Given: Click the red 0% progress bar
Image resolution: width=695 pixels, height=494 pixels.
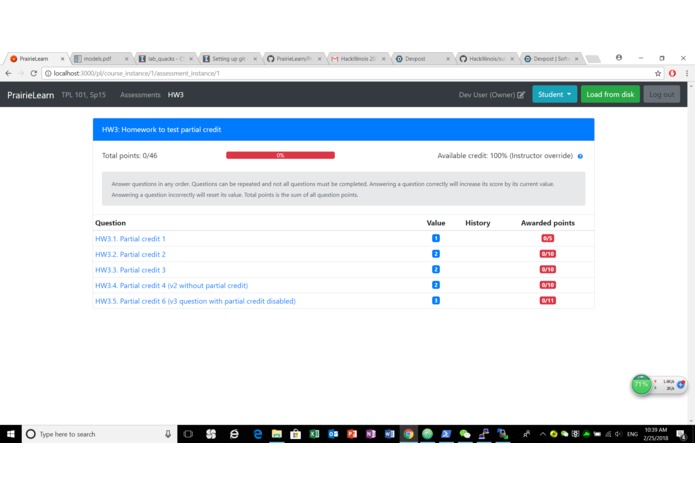Looking at the screenshot, I should [280, 155].
